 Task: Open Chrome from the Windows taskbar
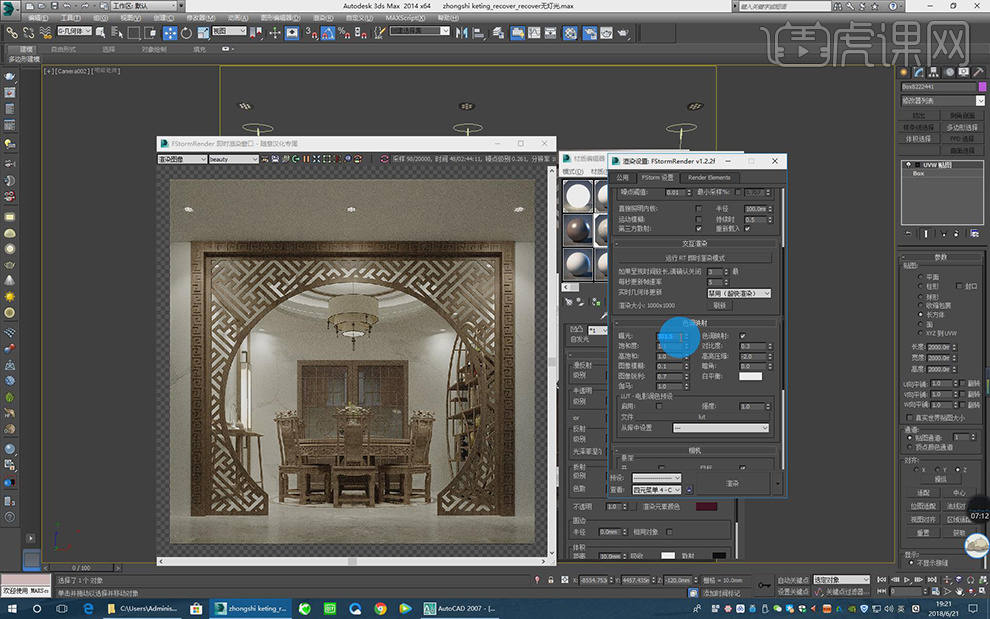[380, 608]
